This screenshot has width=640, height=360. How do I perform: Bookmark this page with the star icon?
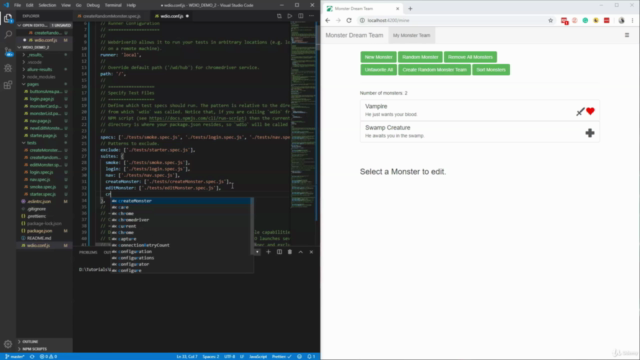(x=551, y=20)
